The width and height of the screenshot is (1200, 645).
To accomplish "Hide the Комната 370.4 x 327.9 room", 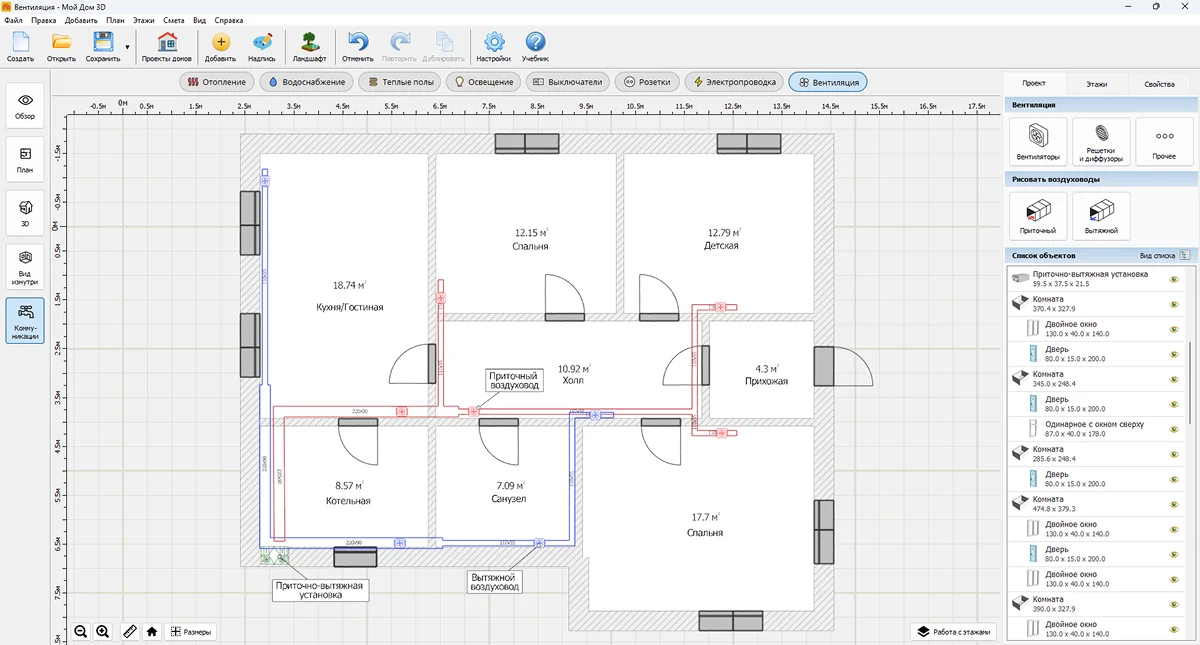I will coord(1174,304).
